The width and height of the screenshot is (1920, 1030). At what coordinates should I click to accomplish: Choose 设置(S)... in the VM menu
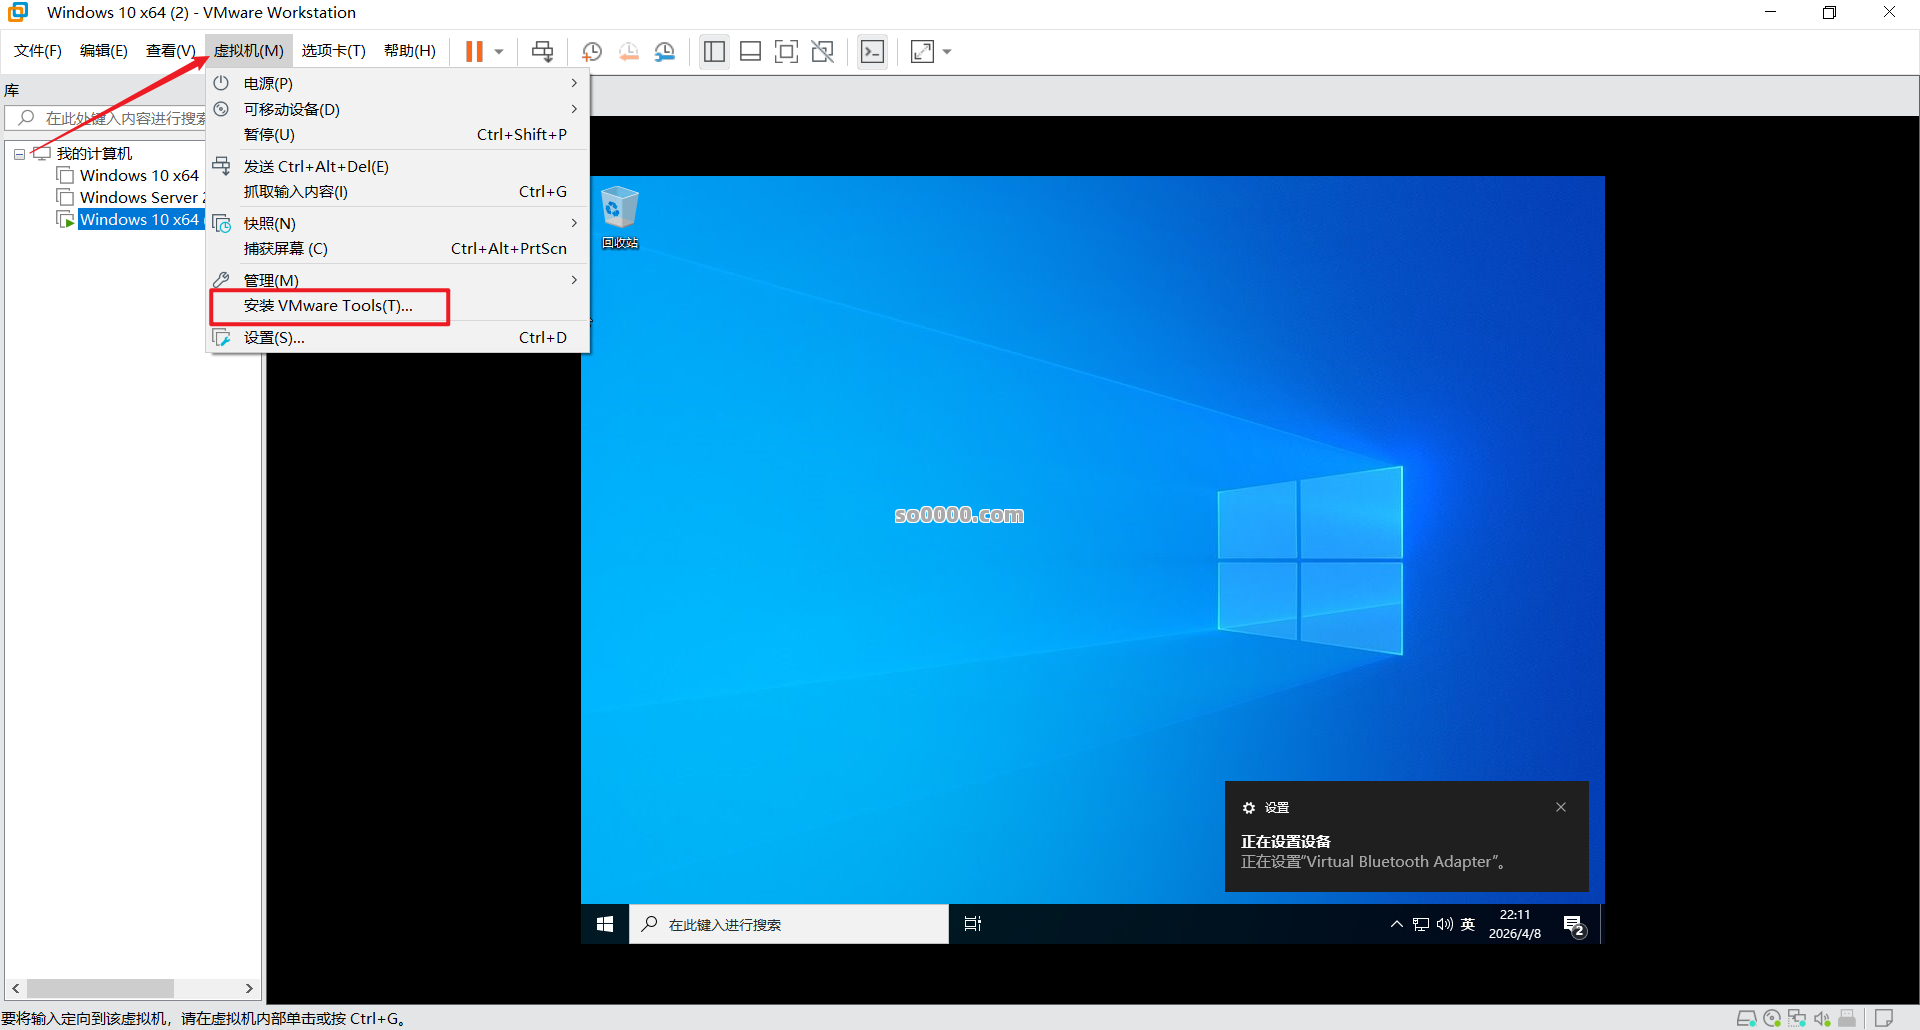point(274,338)
